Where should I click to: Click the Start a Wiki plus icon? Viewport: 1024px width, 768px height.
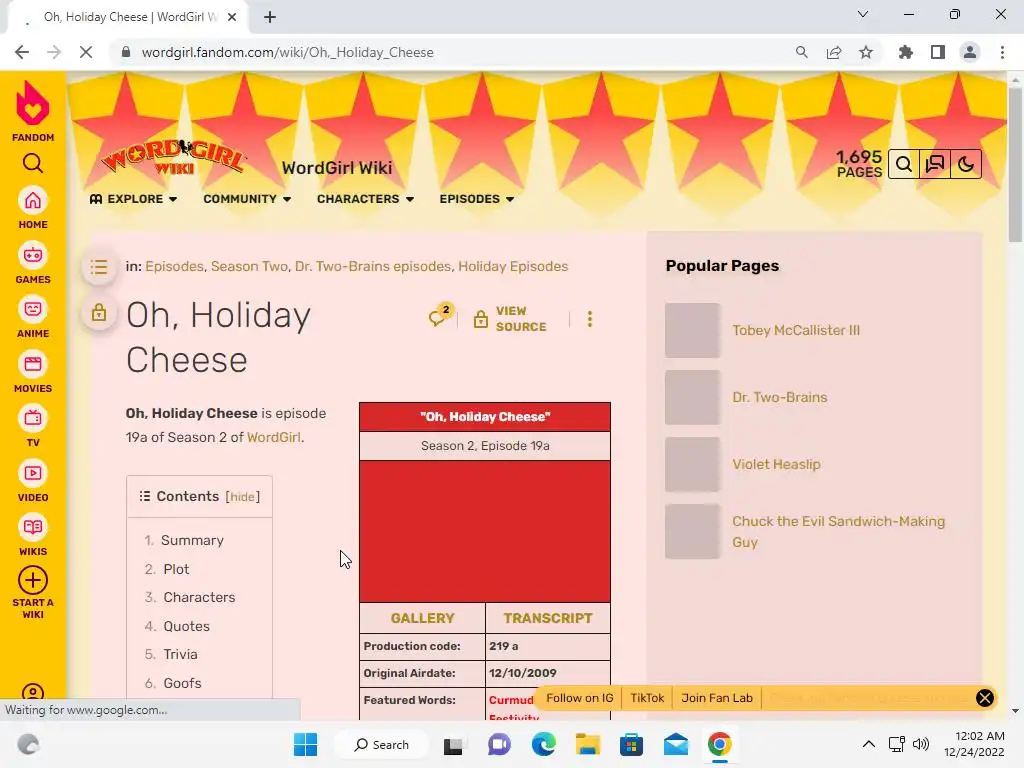tap(33, 580)
